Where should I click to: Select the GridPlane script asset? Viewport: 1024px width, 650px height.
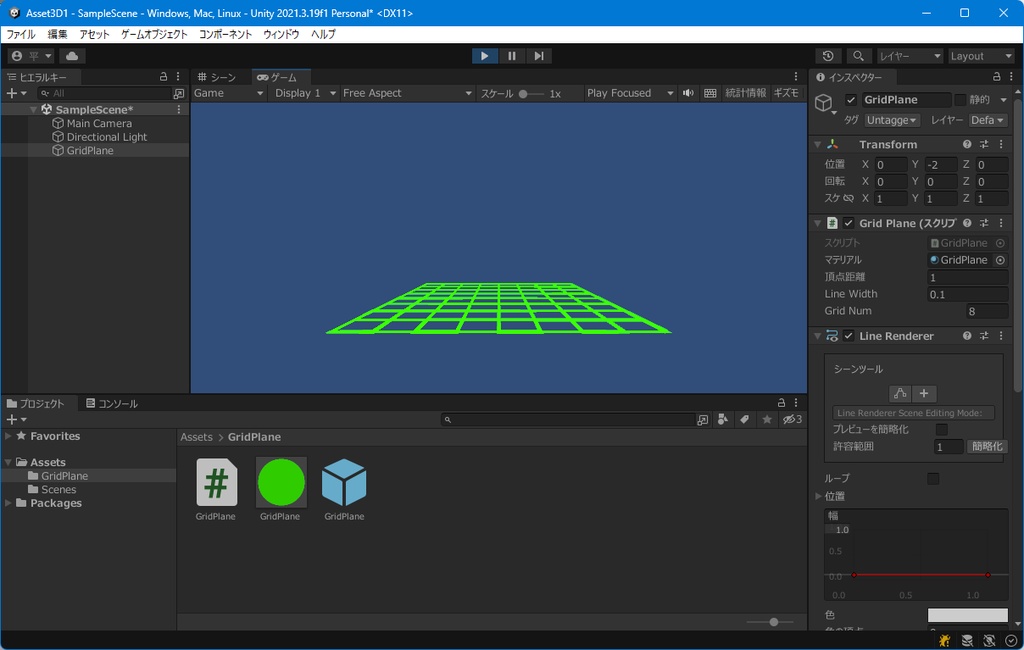[216, 490]
